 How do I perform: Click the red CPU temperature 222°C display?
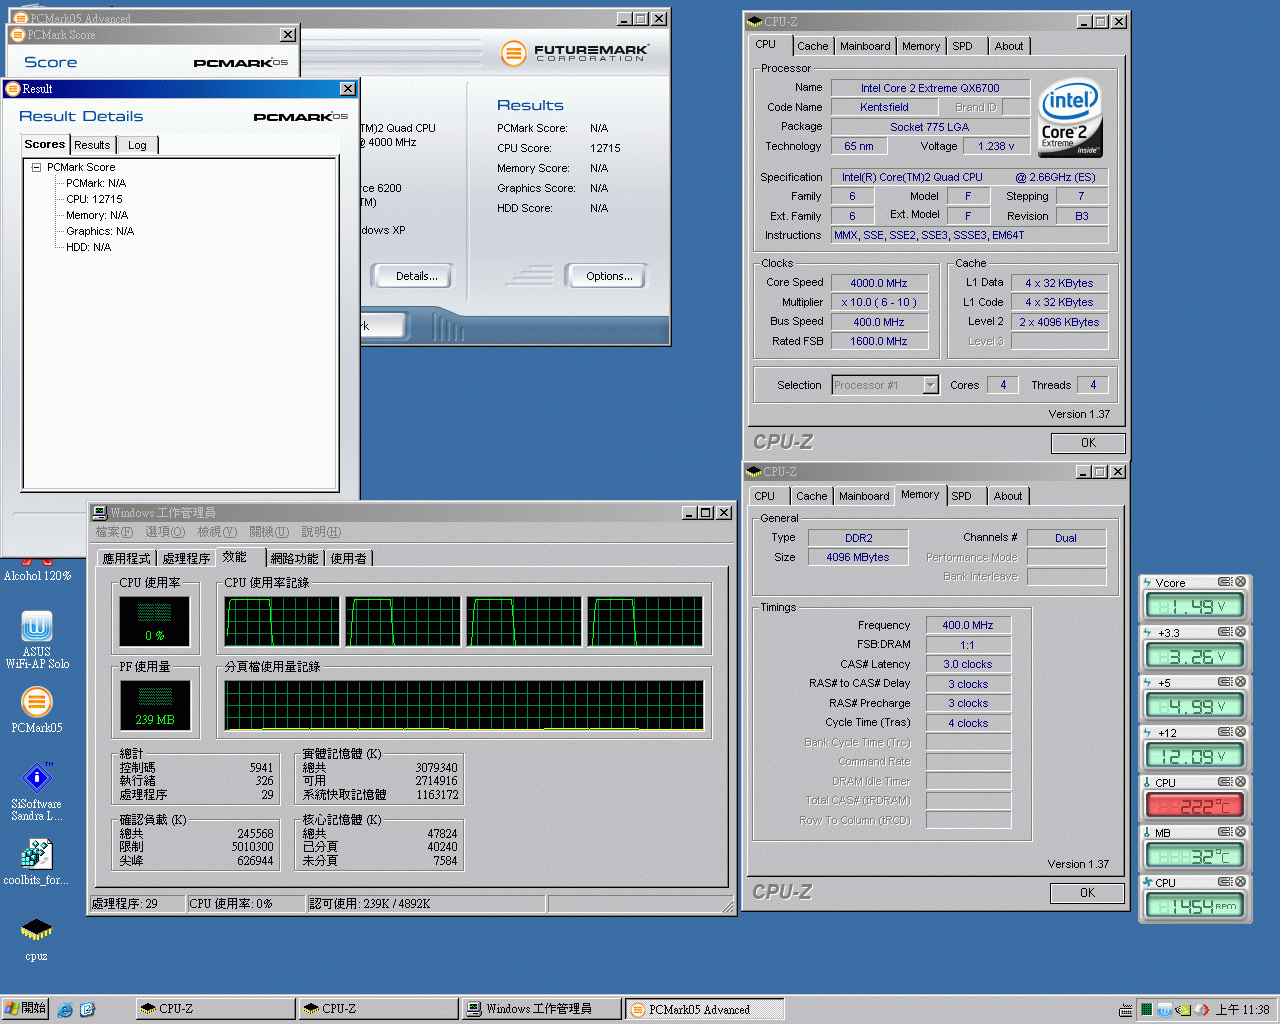click(x=1195, y=806)
